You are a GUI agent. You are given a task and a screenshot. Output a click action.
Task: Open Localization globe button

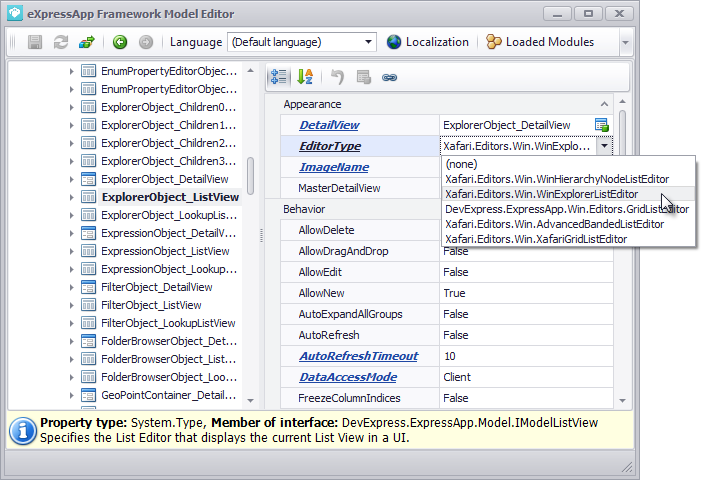tap(427, 42)
